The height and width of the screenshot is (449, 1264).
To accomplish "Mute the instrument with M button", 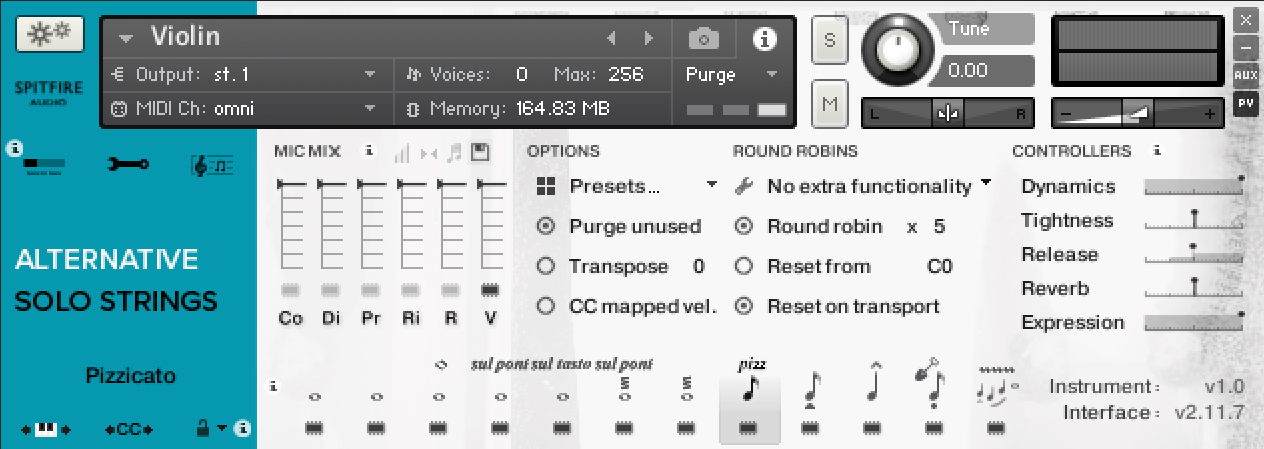I will (829, 103).
